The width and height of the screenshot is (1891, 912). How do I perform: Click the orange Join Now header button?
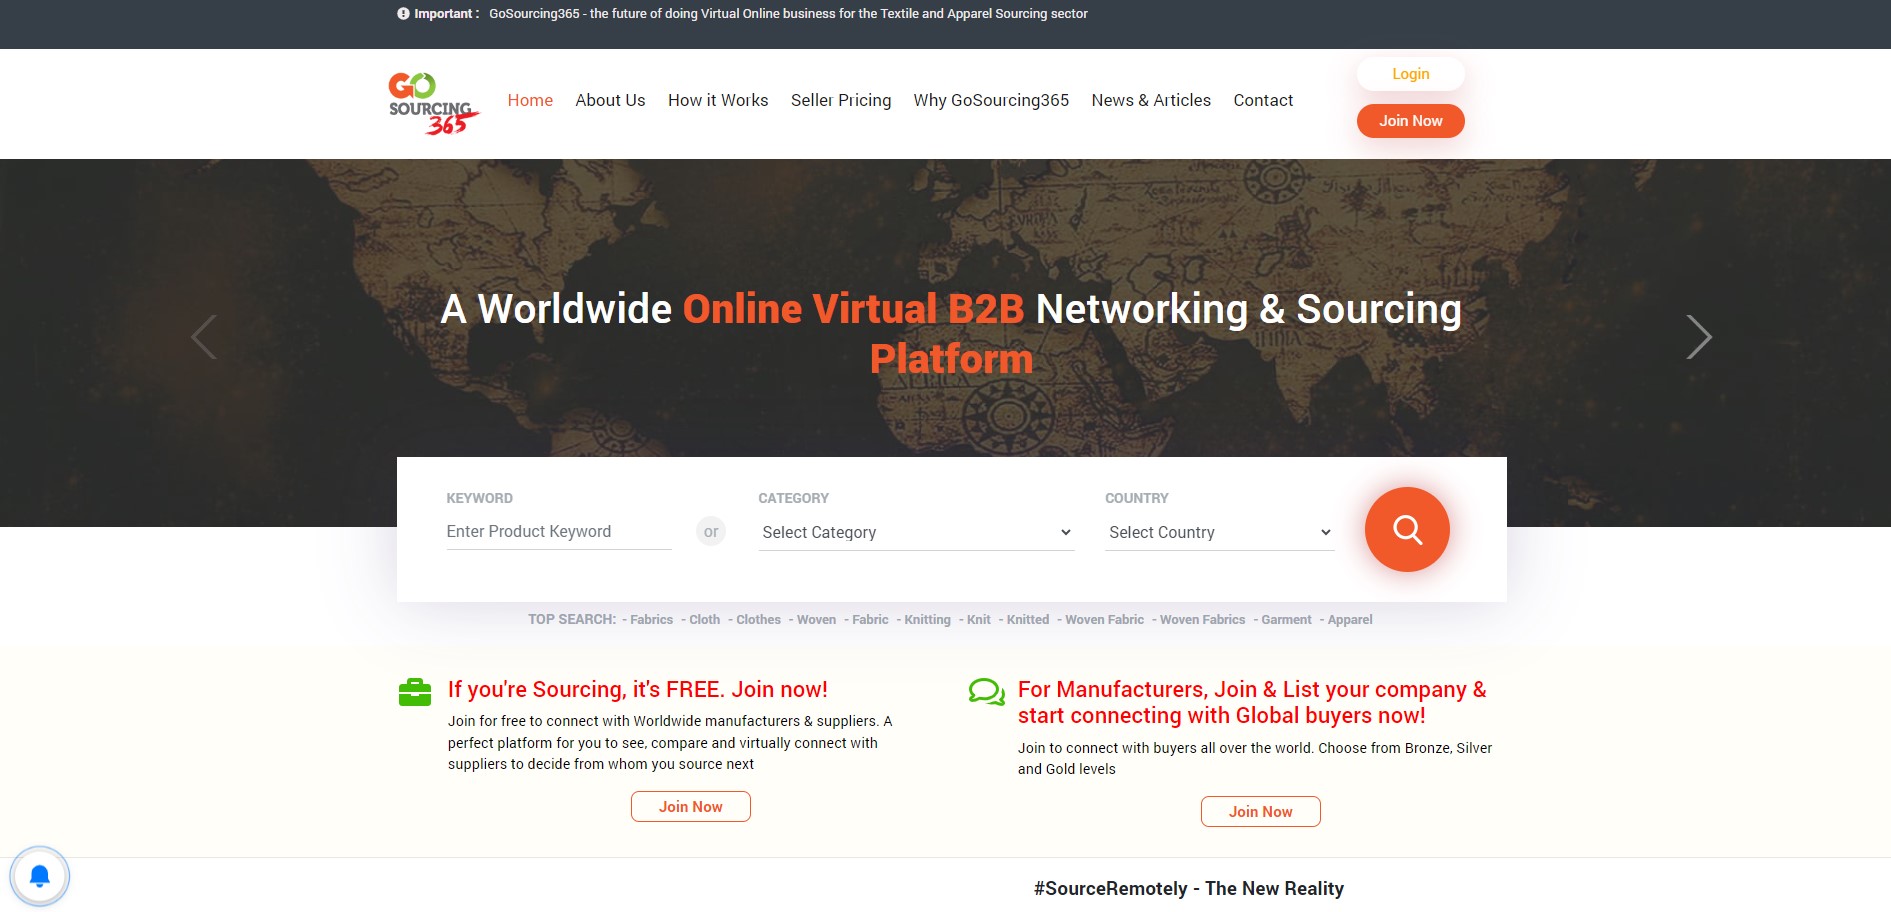pos(1411,121)
